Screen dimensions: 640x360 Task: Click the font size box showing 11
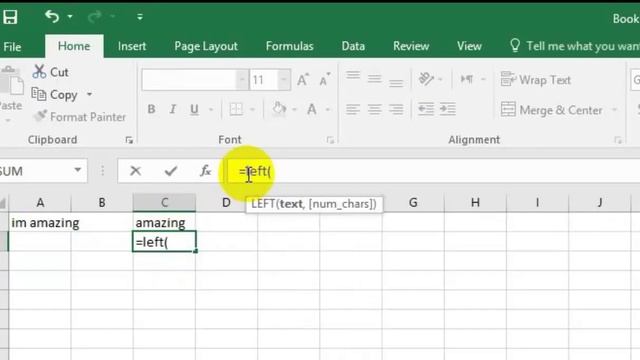click(x=264, y=80)
